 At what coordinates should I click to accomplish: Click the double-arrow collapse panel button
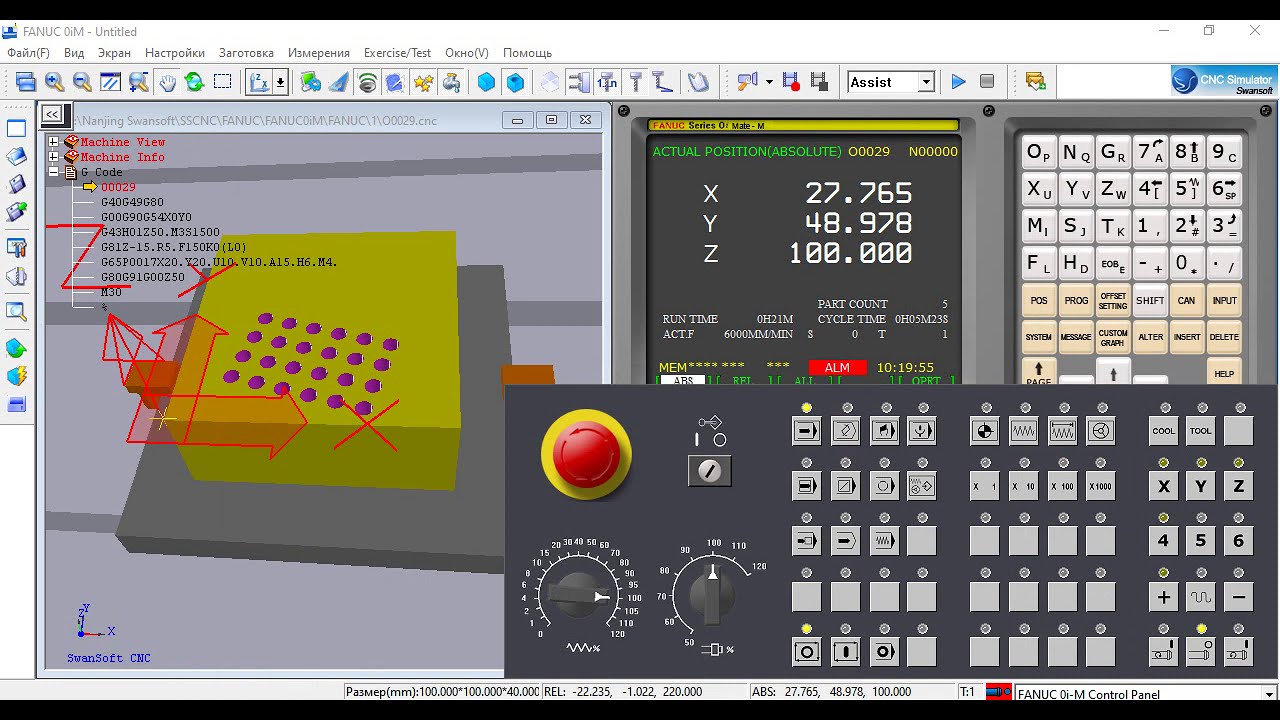pyautogui.click(x=51, y=115)
